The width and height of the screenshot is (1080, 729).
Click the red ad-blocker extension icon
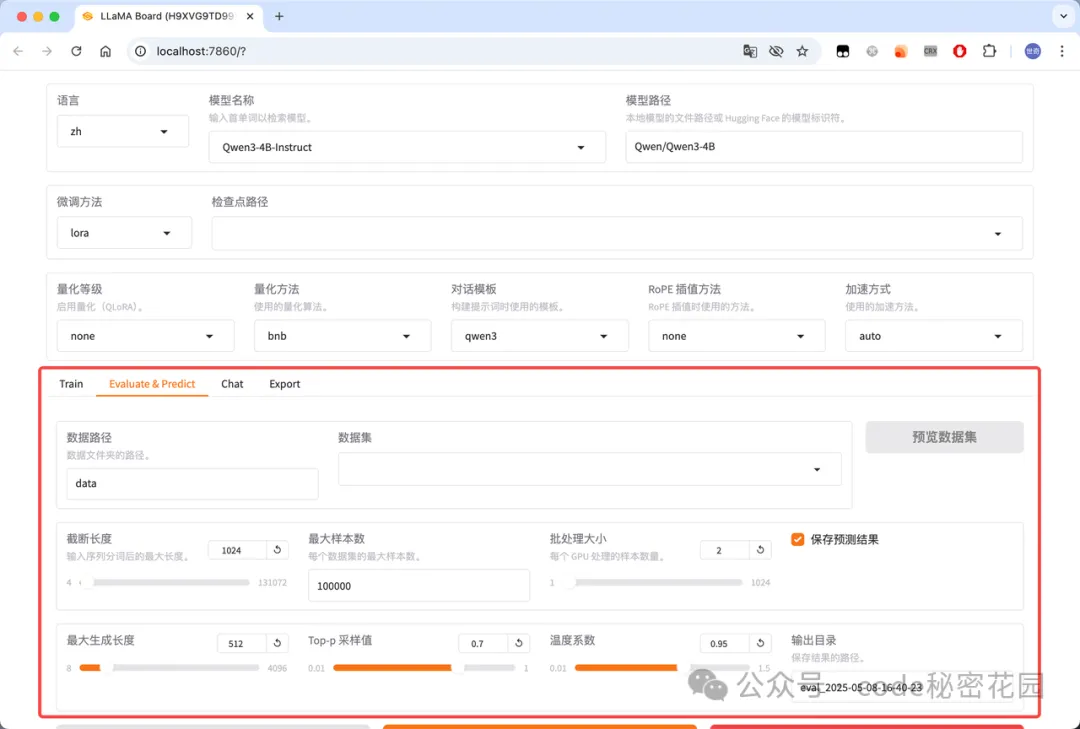(959, 51)
